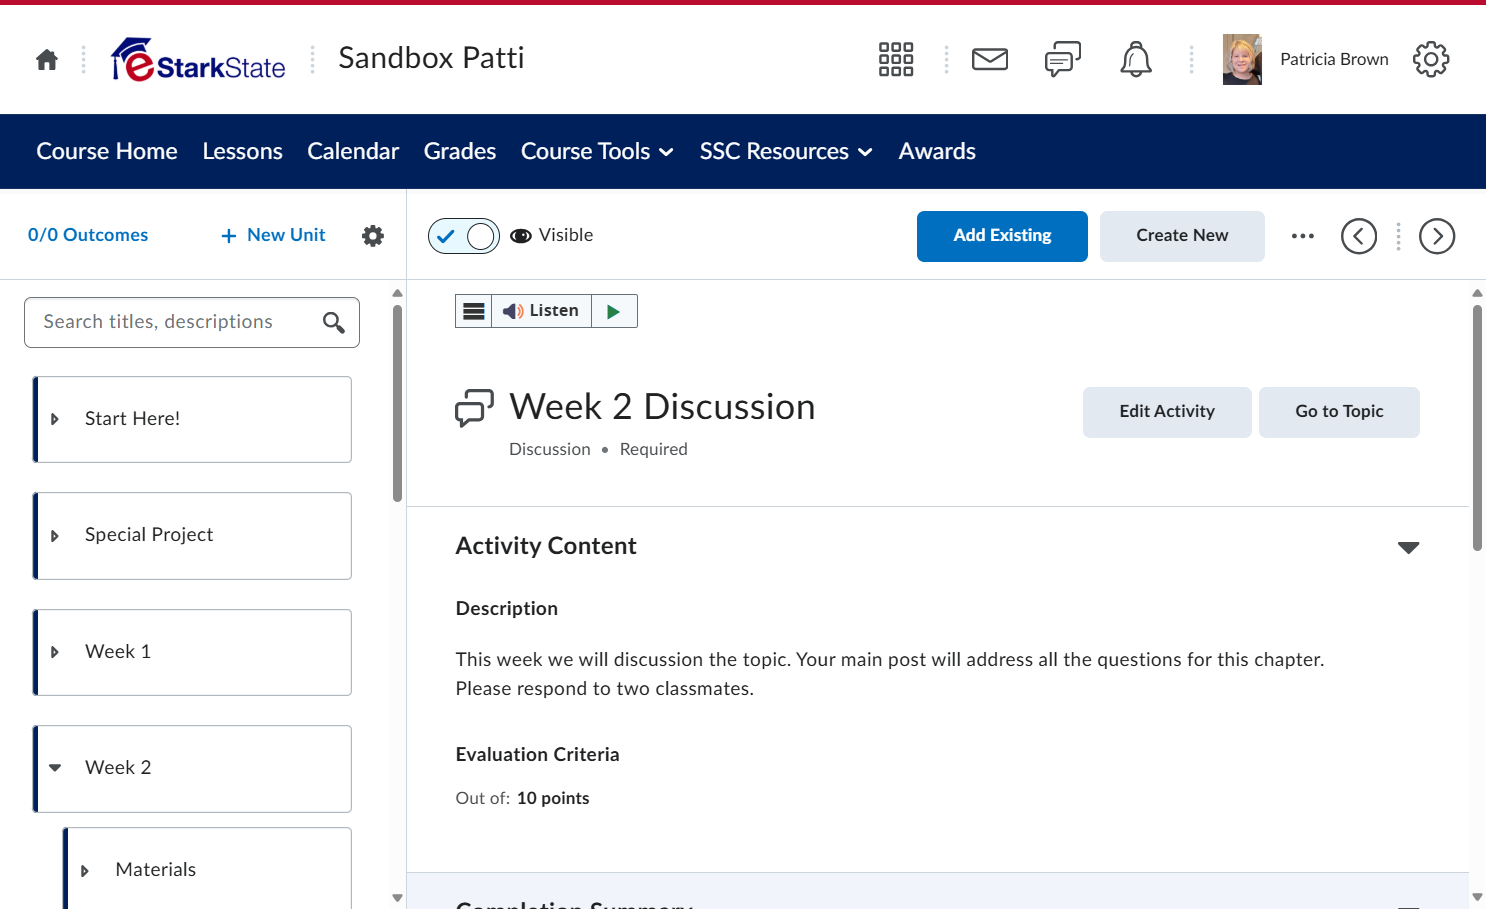Open Grades in the navbar
The width and height of the screenshot is (1486, 909).
pyautogui.click(x=460, y=151)
